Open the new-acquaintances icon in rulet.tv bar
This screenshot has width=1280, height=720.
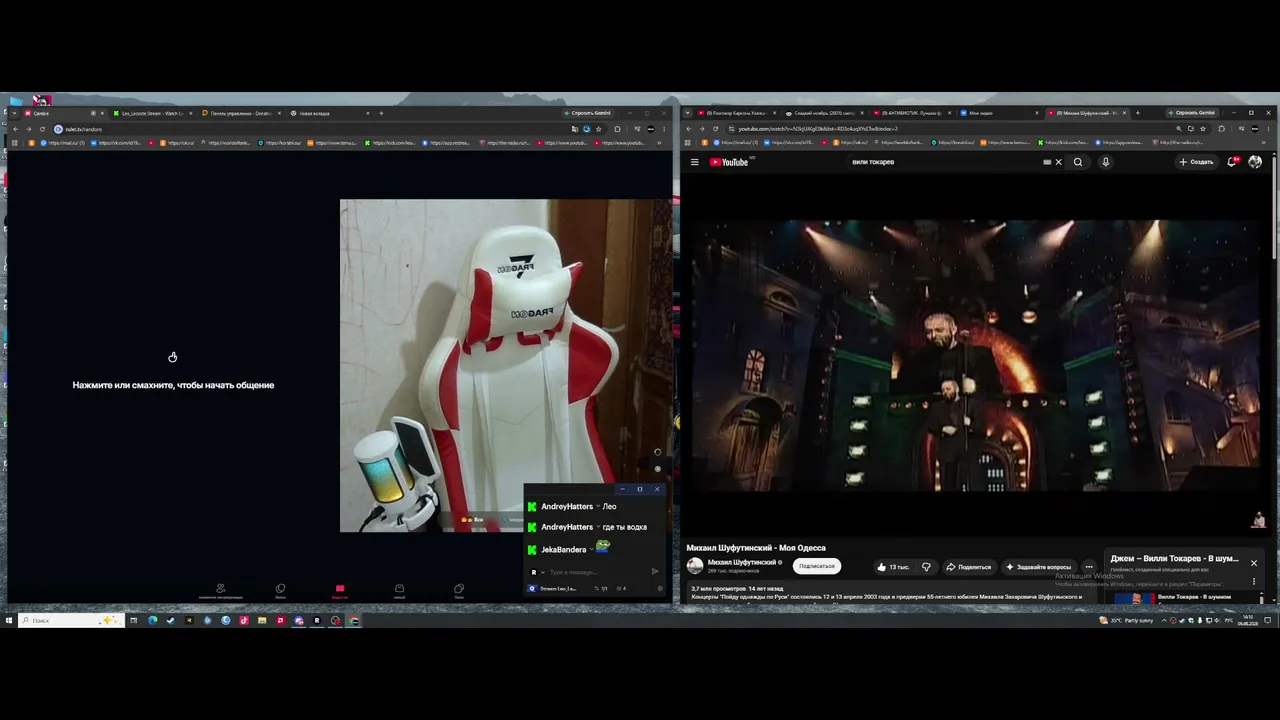pyautogui.click(x=220, y=591)
